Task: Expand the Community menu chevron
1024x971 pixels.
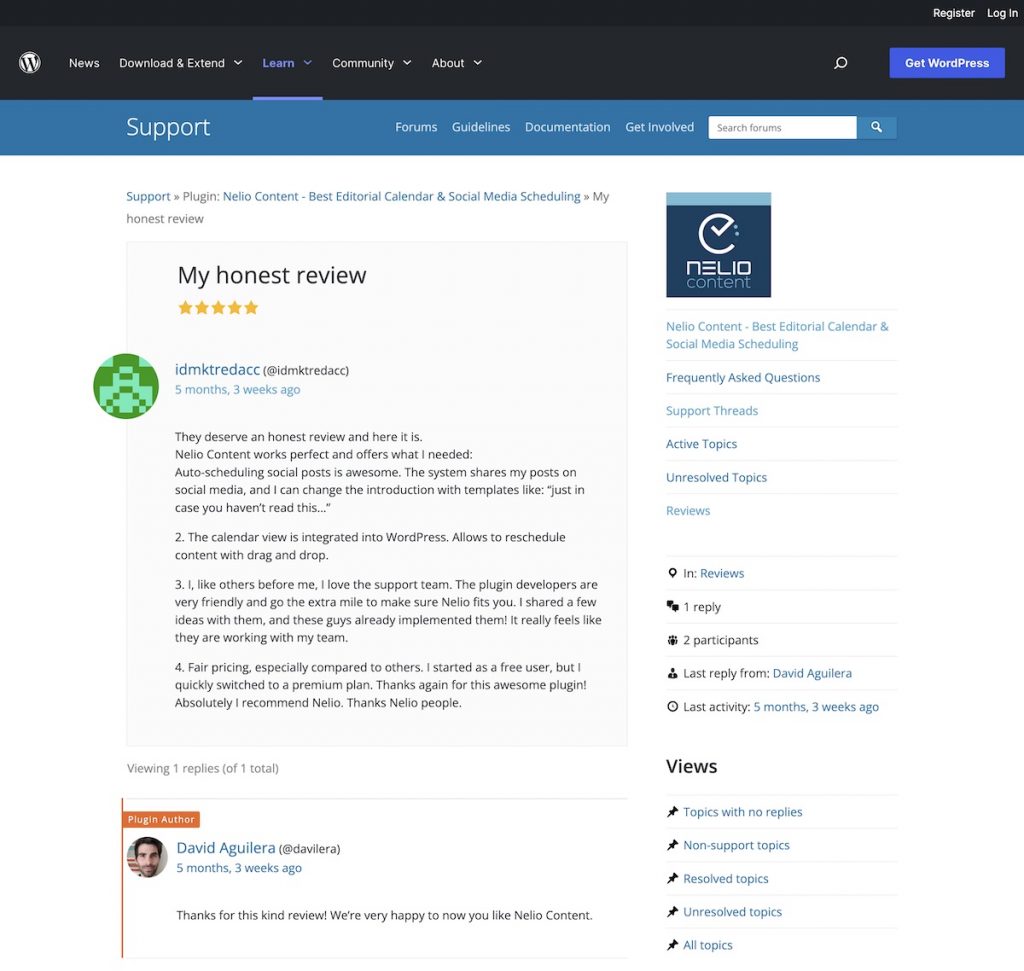Action: tap(407, 63)
